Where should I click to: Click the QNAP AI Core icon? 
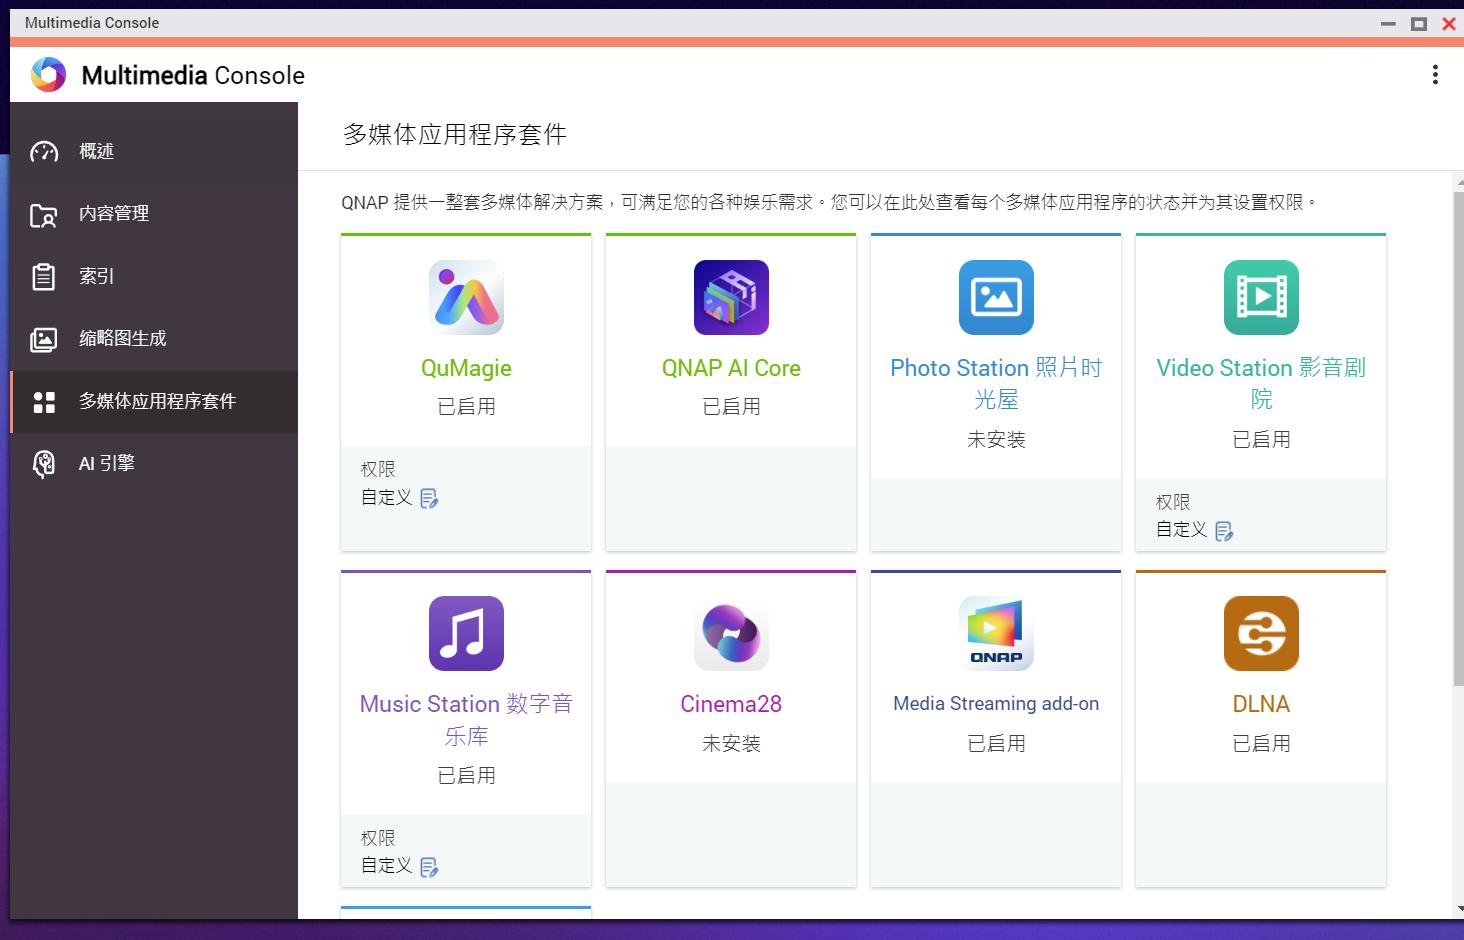pyautogui.click(x=731, y=297)
